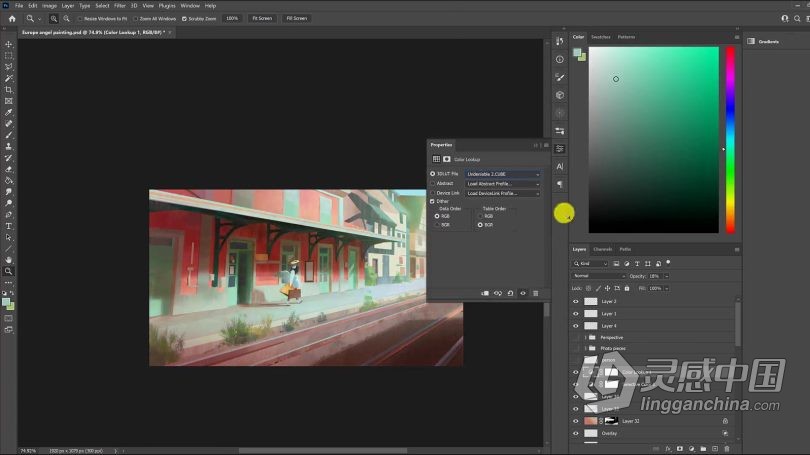
Task: Open the Info panel icon
Action: (559, 59)
